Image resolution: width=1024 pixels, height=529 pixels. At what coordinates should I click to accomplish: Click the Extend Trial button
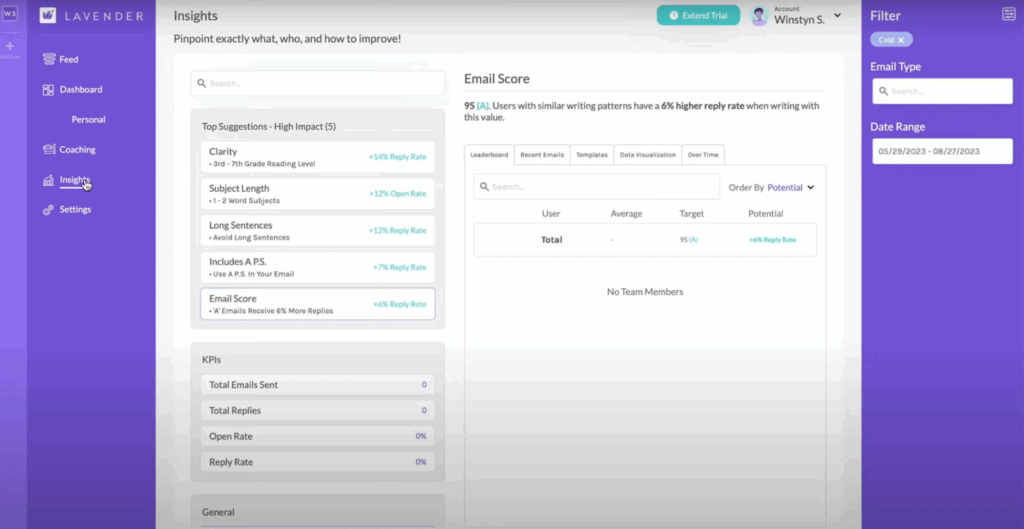click(x=698, y=16)
